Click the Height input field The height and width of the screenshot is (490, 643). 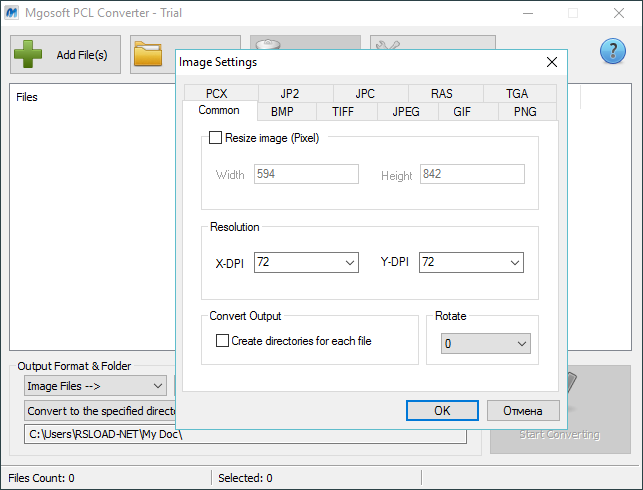(472, 174)
